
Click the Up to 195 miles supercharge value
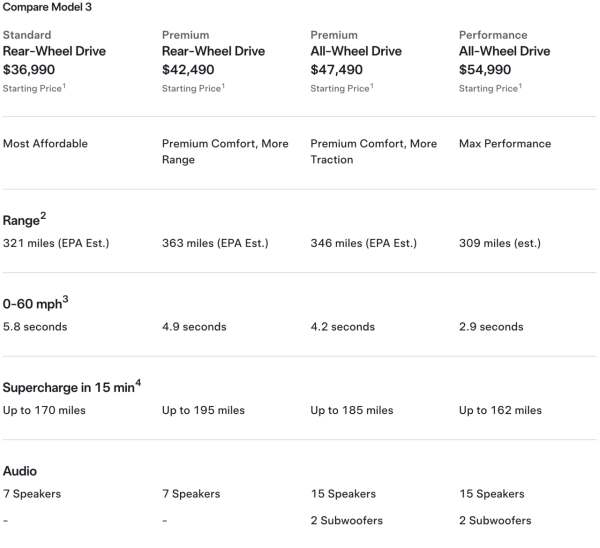(203, 410)
